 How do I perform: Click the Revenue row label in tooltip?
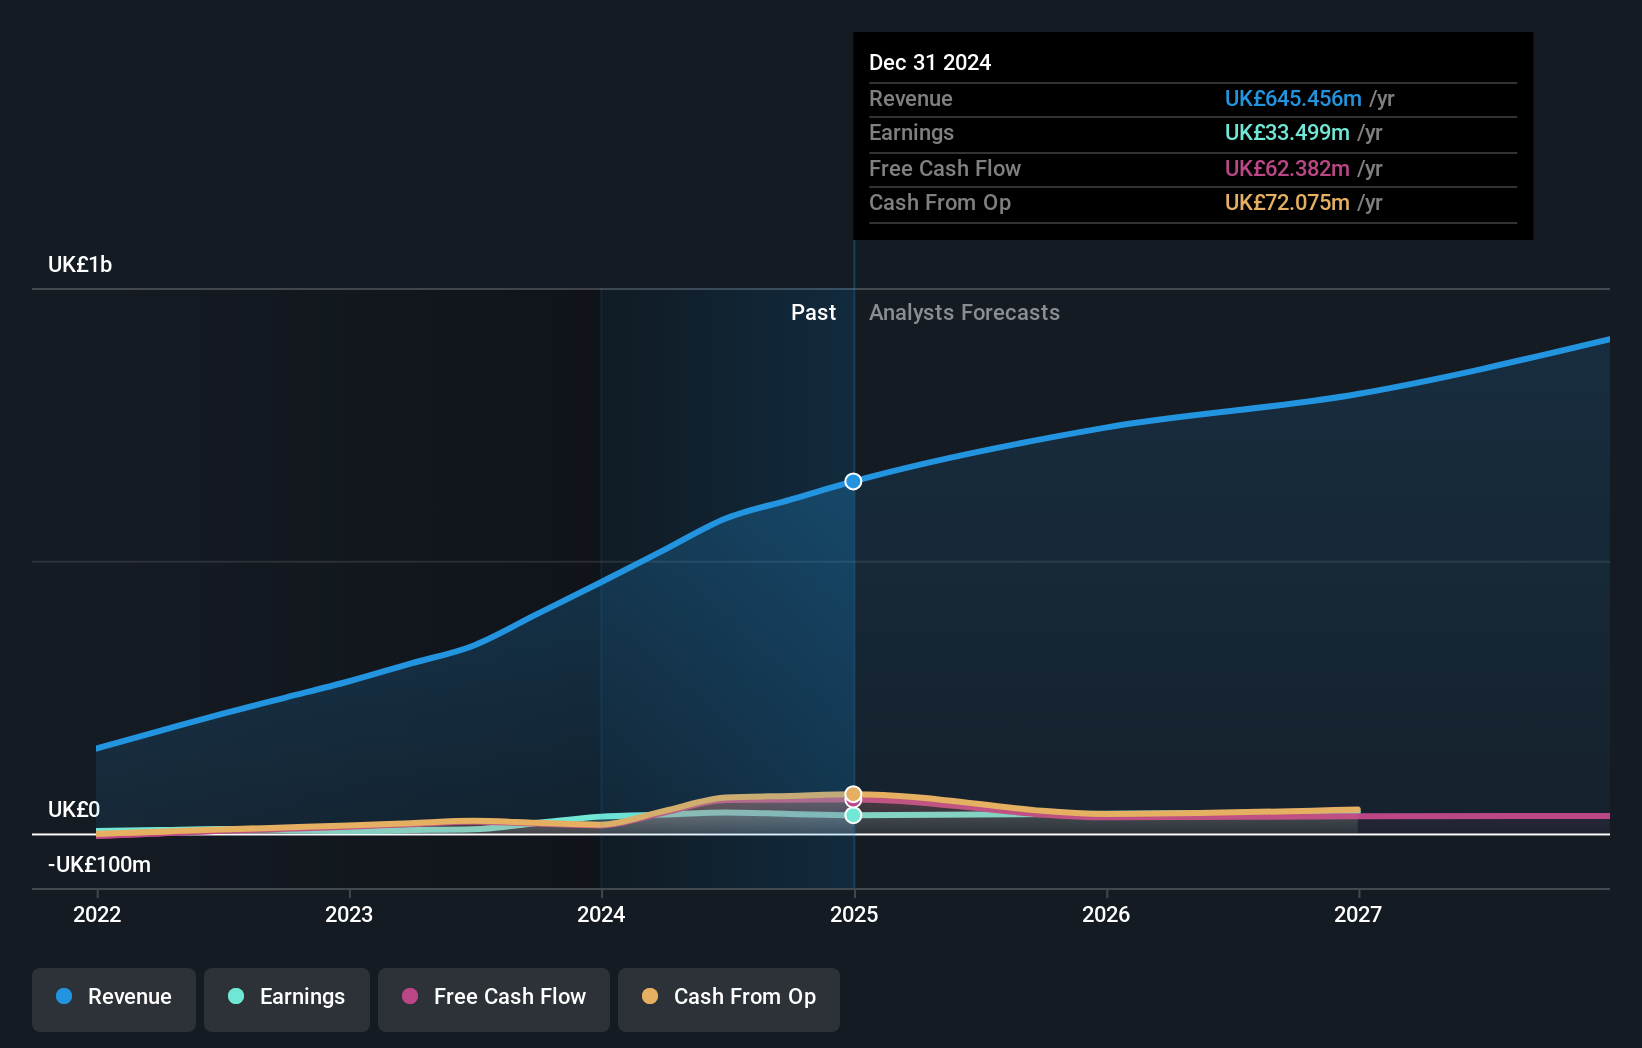(910, 98)
